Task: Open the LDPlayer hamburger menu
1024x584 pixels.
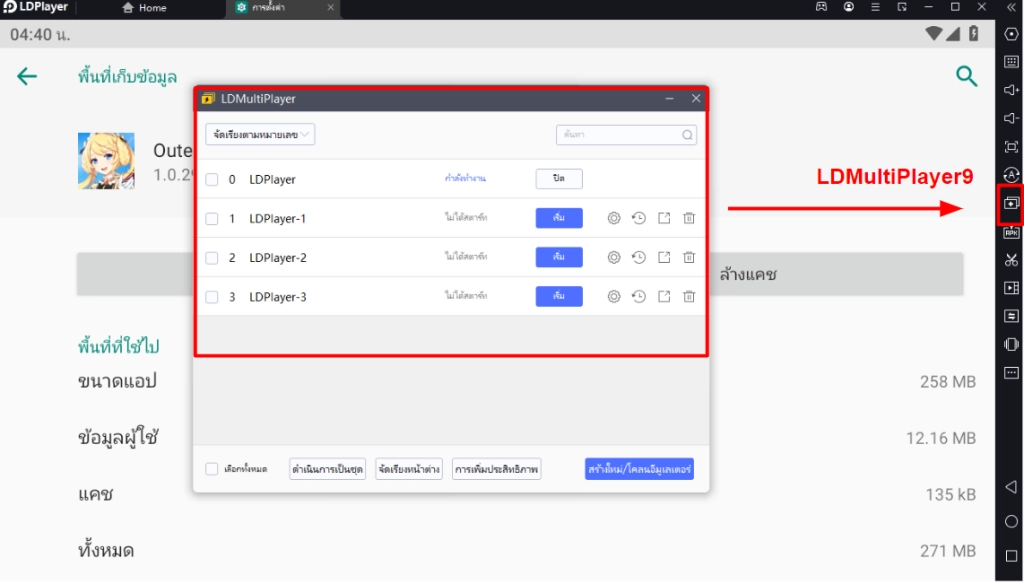Action: [875, 7]
